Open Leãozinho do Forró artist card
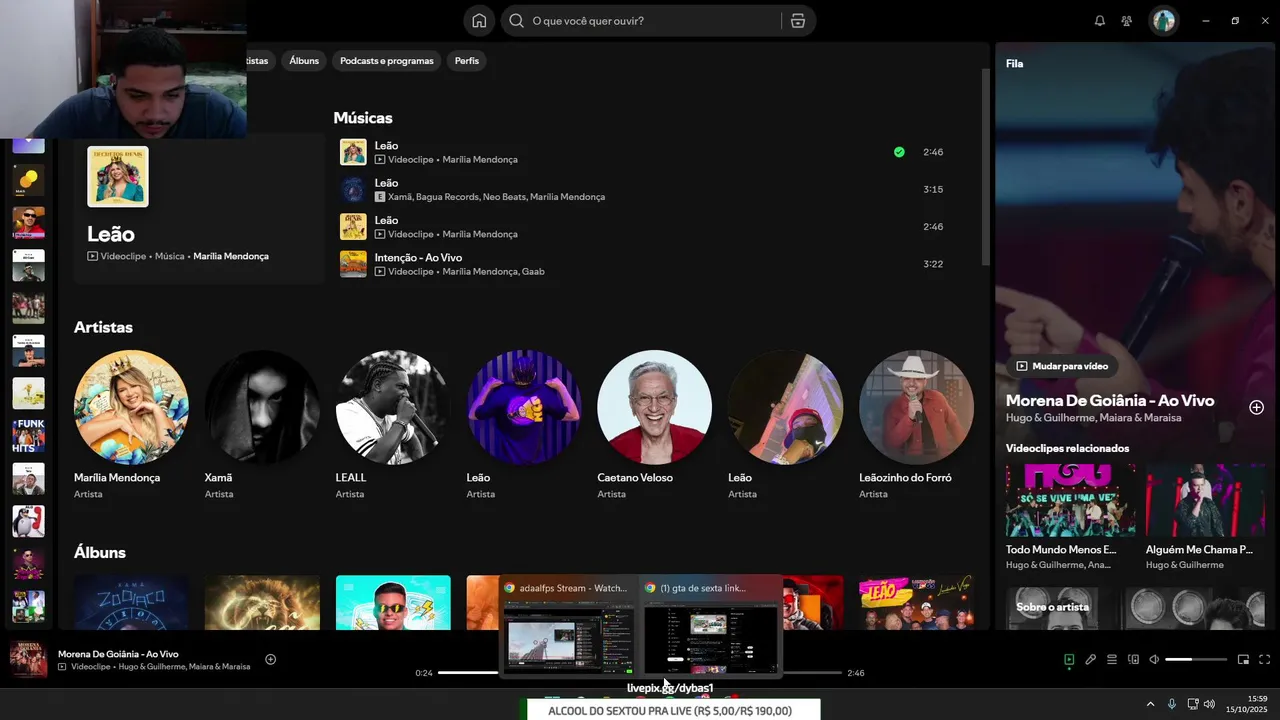 pyautogui.click(x=917, y=425)
